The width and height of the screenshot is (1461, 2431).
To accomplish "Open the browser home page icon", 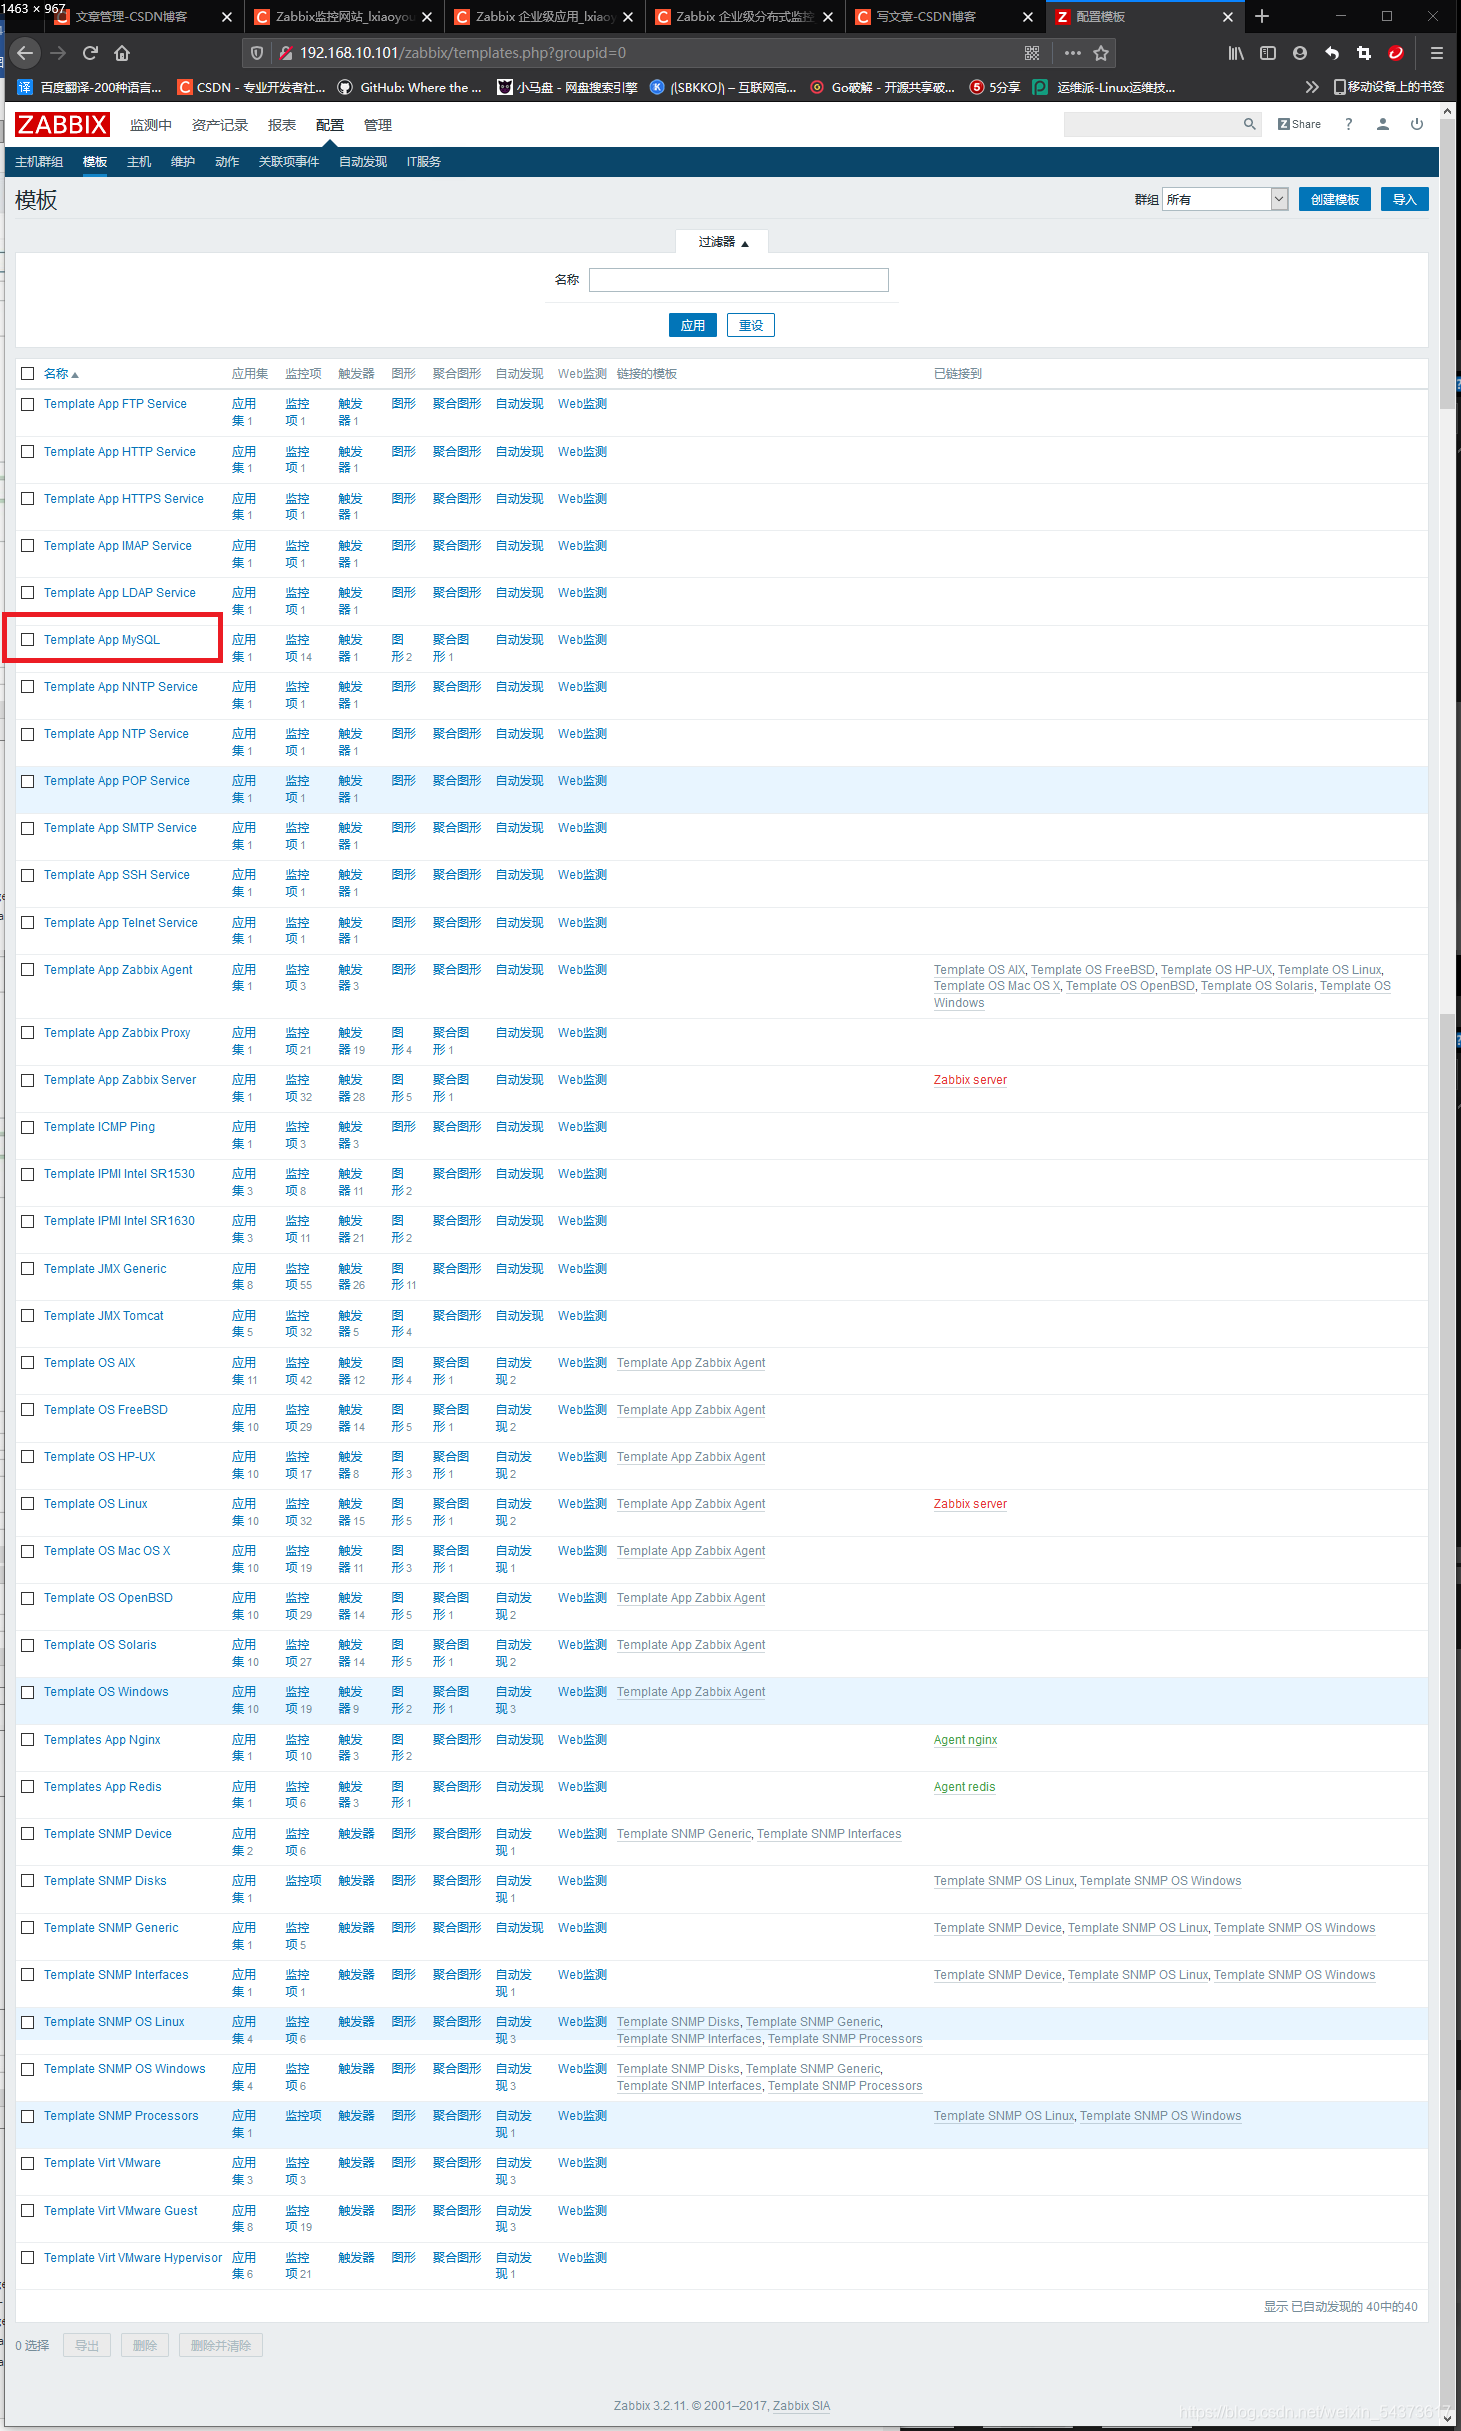I will (x=122, y=53).
